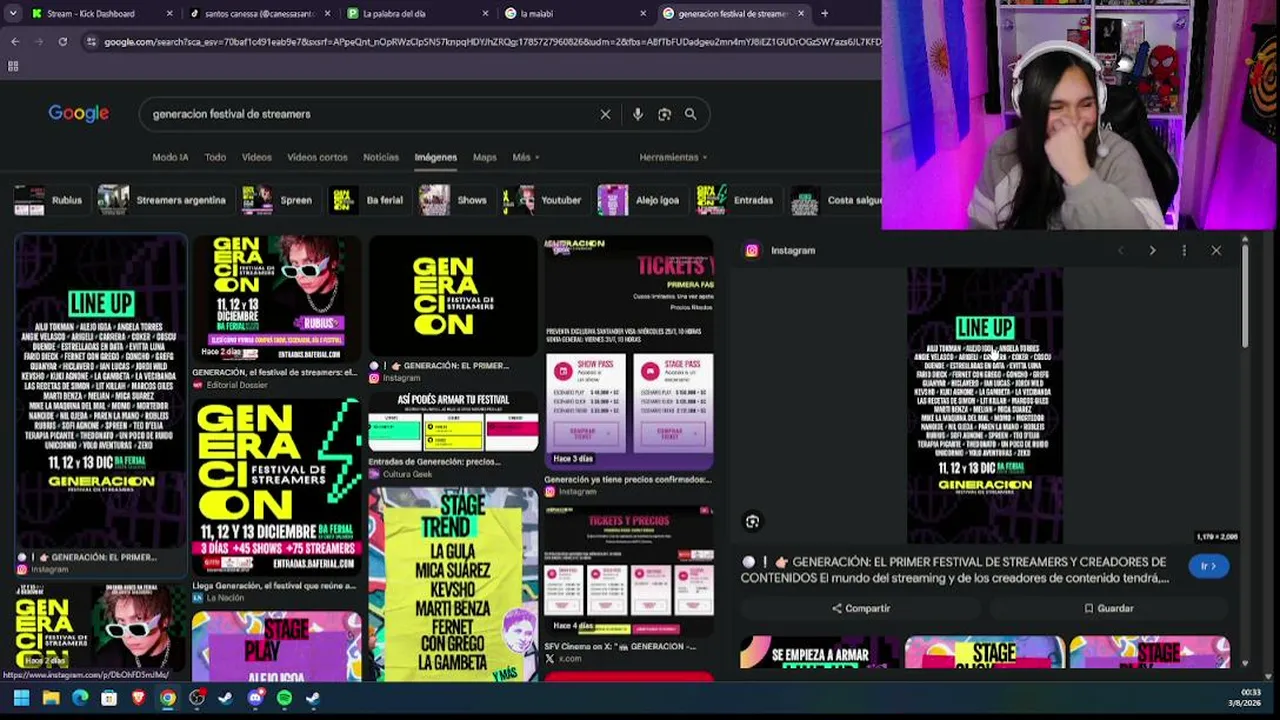
Task: Launch Brave browser from the taskbar
Action: (x=138, y=698)
